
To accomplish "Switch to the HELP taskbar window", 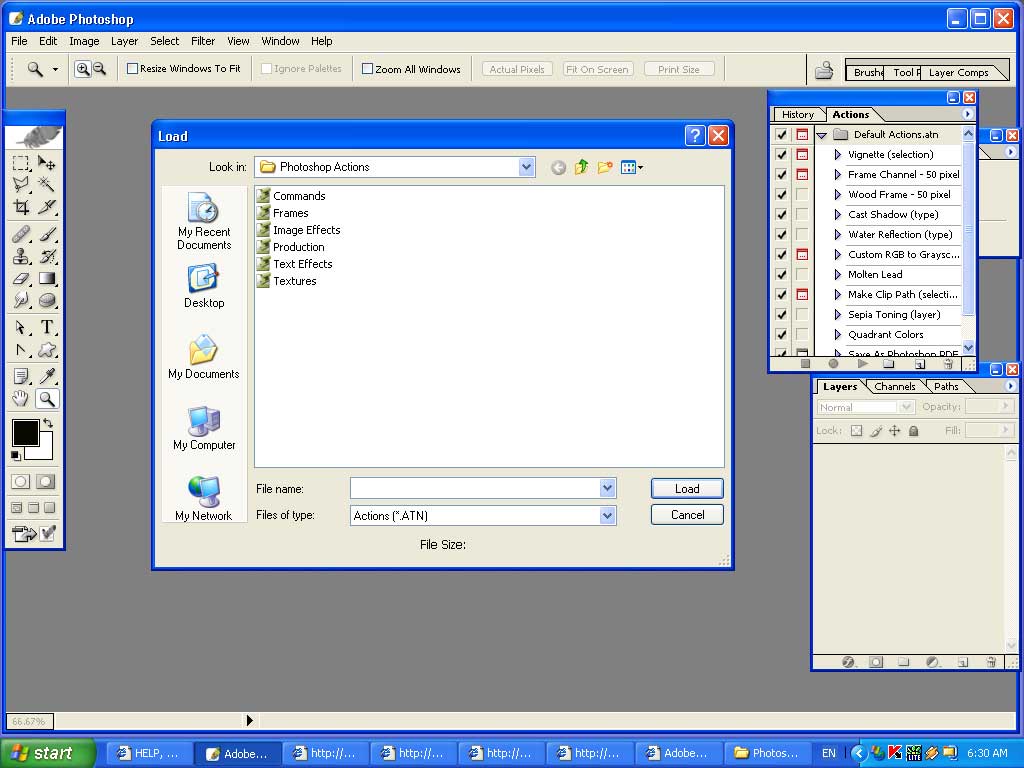I will pos(149,753).
